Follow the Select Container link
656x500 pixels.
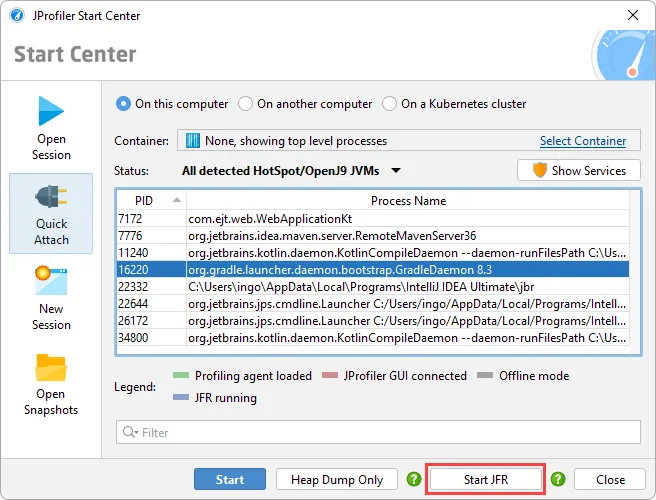[x=583, y=141]
